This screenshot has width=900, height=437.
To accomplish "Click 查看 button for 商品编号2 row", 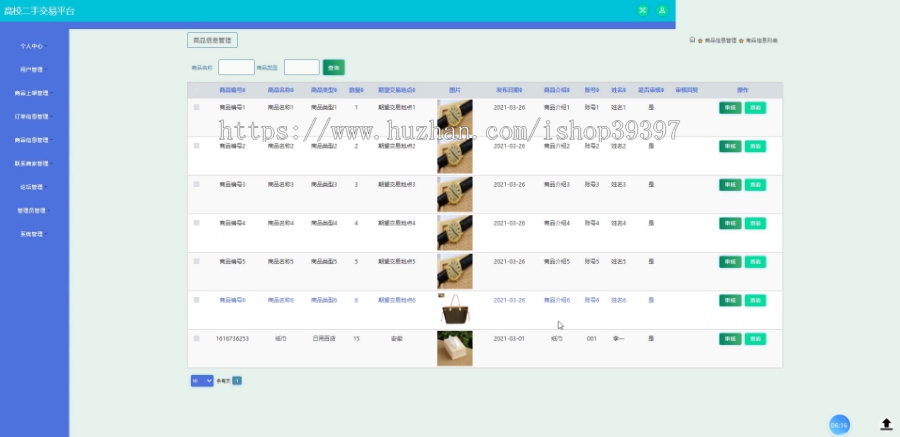I will (x=755, y=146).
